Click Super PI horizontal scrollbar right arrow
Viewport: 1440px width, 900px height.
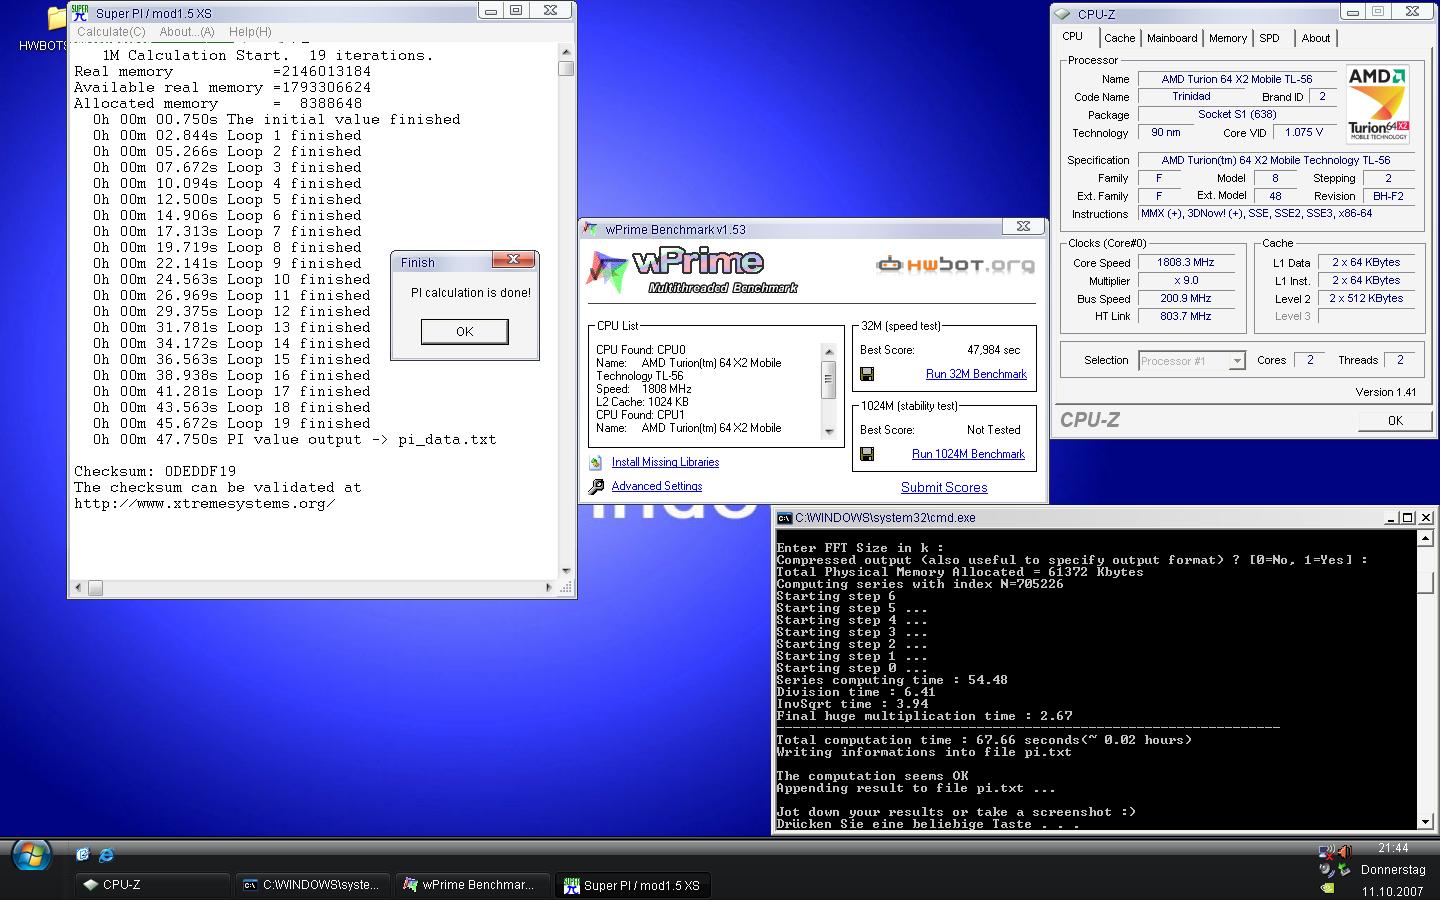tap(548, 588)
